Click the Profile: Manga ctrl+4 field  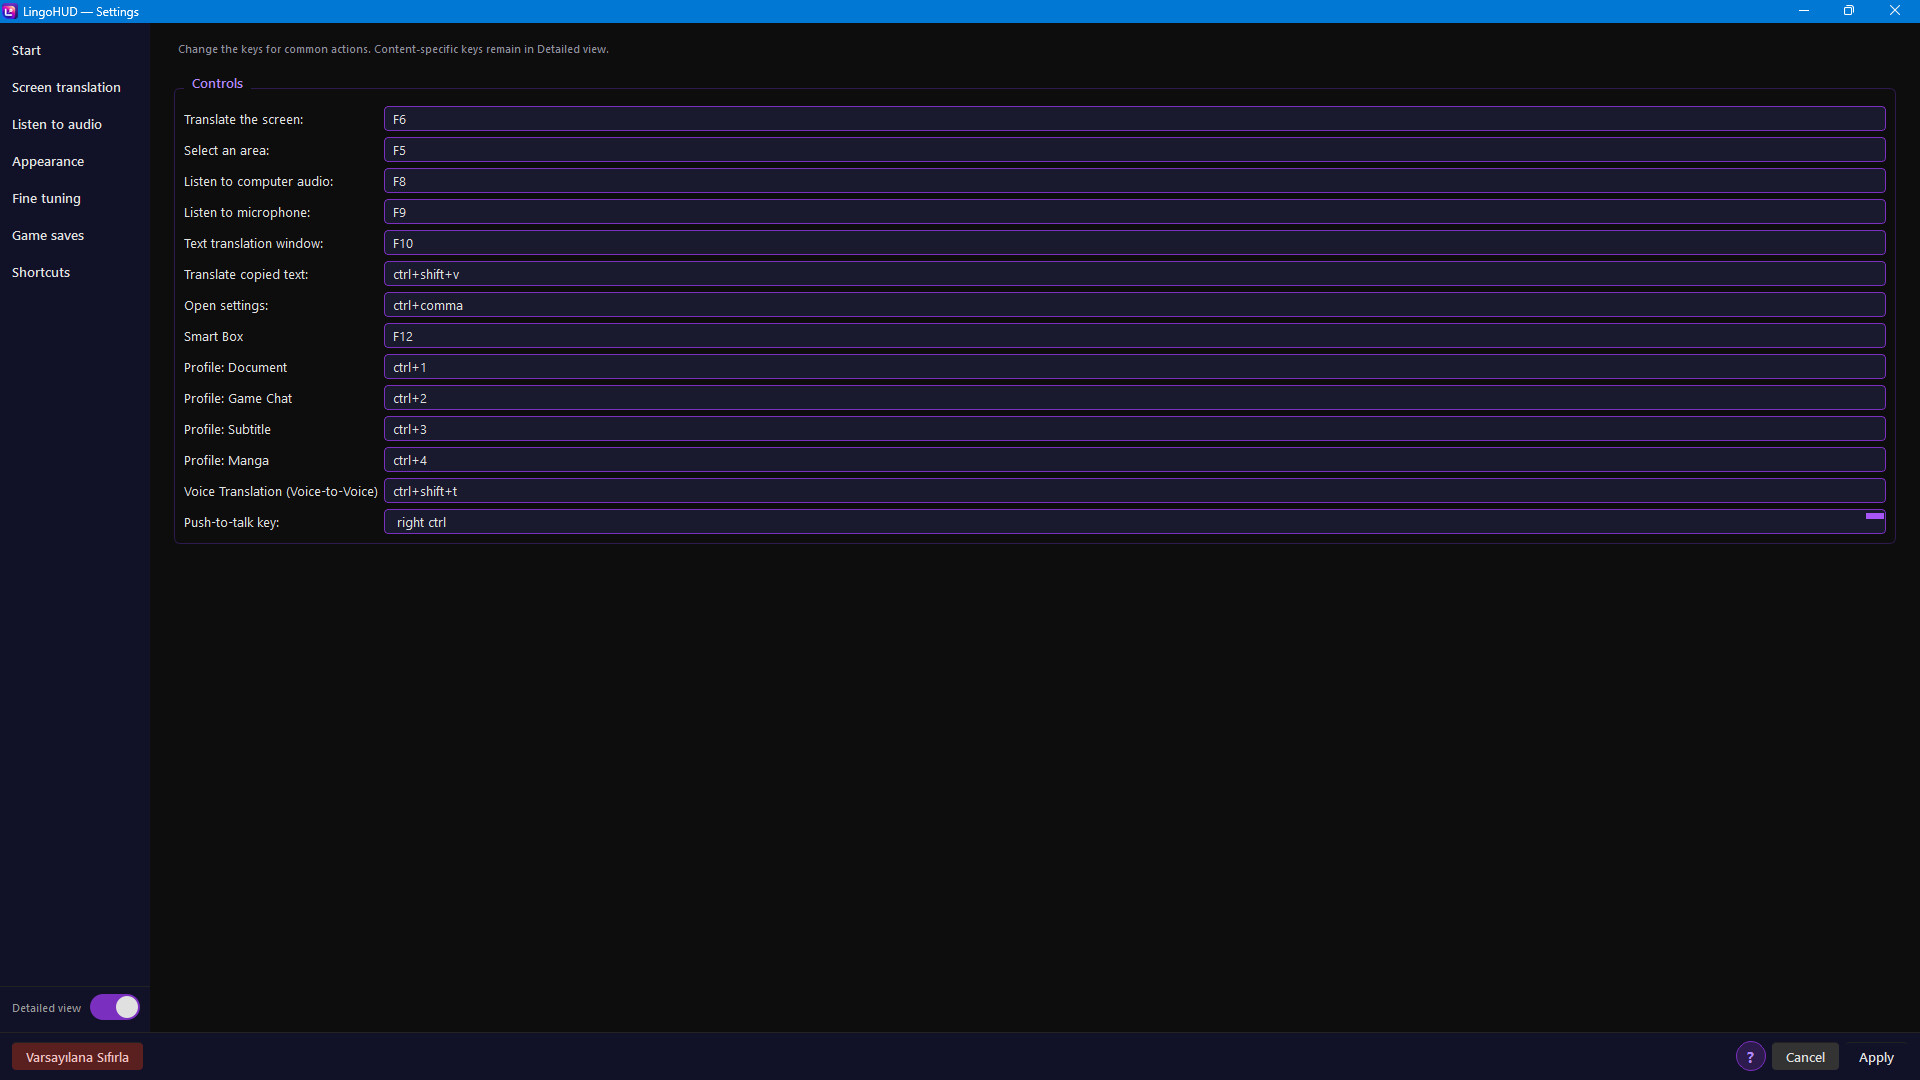[x=1135, y=460]
